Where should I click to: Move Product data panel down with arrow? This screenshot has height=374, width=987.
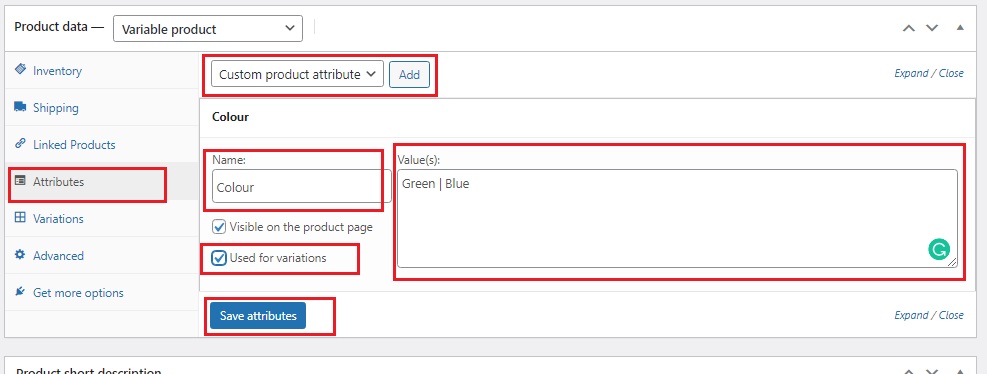[x=932, y=28]
